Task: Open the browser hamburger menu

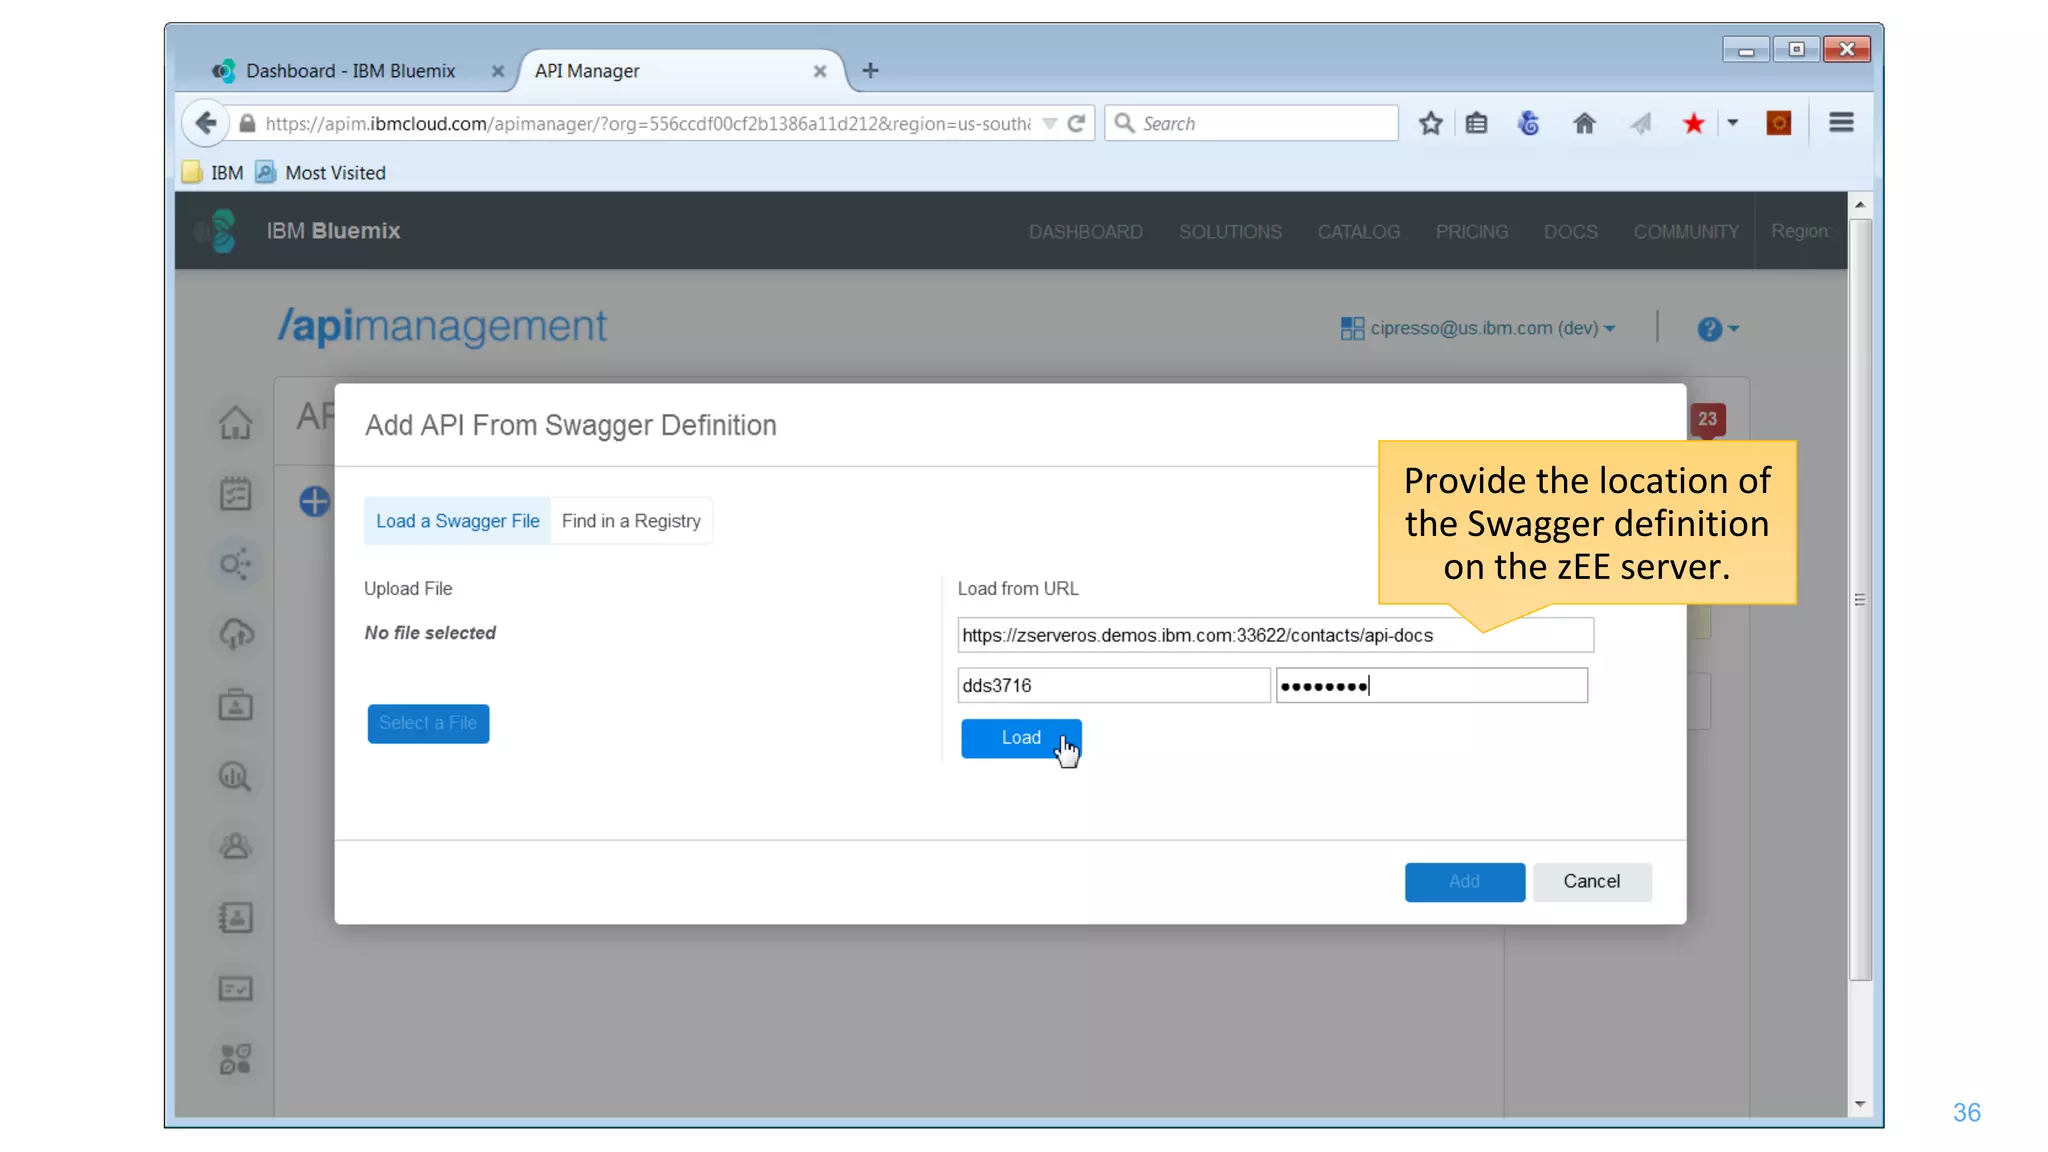Action: tap(1841, 123)
